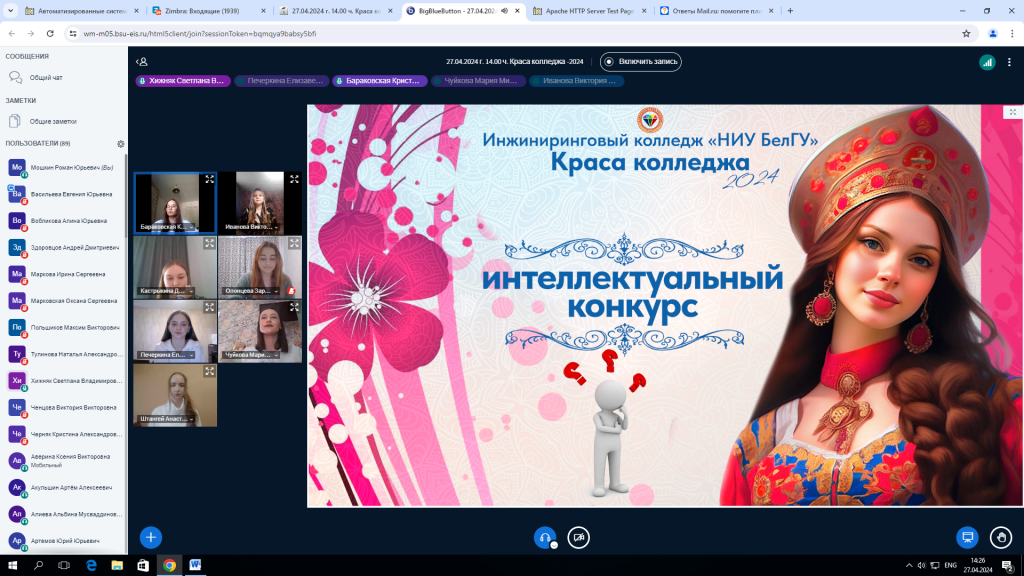Fullscreen Олонцева webcam video
The height and width of the screenshot is (576, 1024).
click(295, 243)
